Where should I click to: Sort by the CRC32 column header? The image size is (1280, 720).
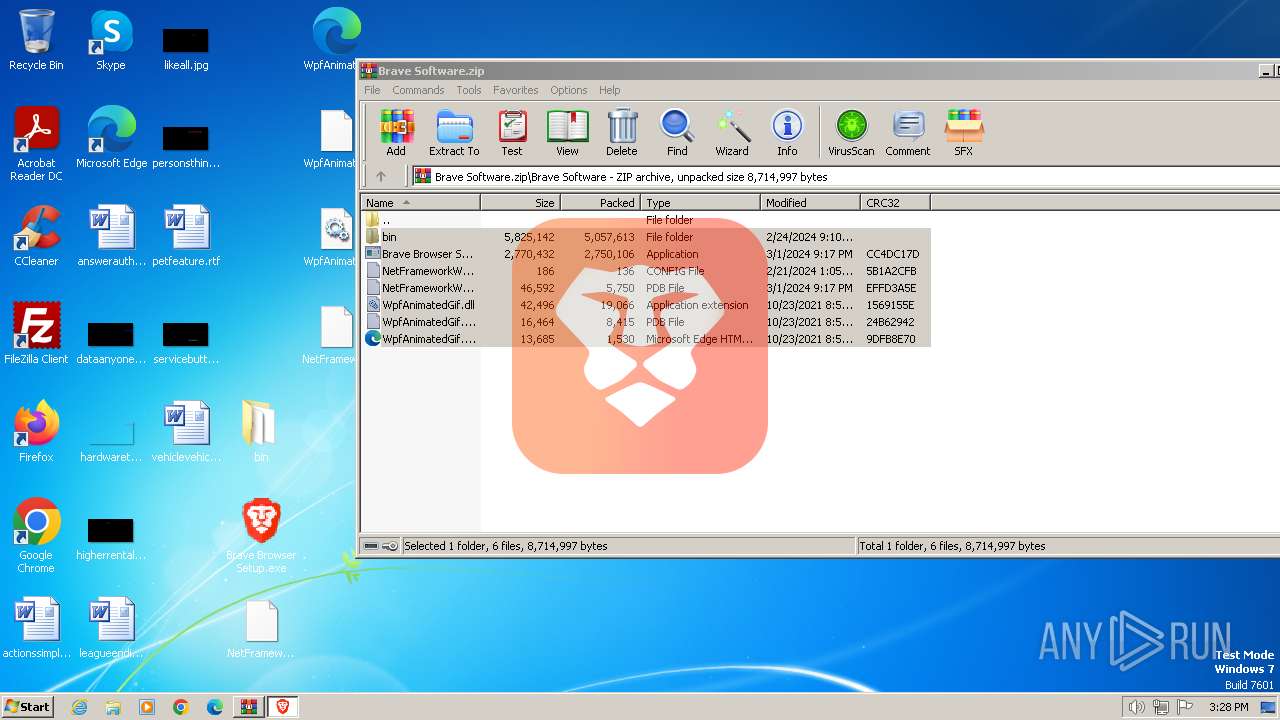pyautogui.click(x=895, y=203)
